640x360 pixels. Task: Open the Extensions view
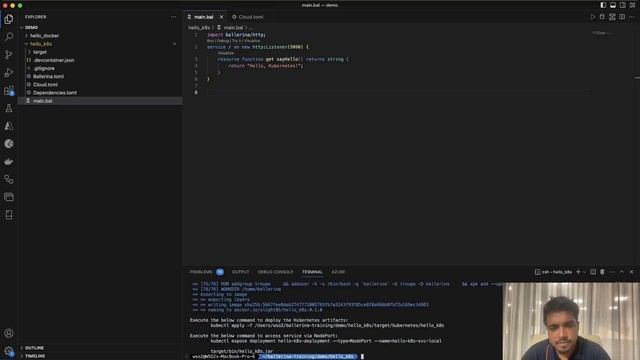coord(9,91)
